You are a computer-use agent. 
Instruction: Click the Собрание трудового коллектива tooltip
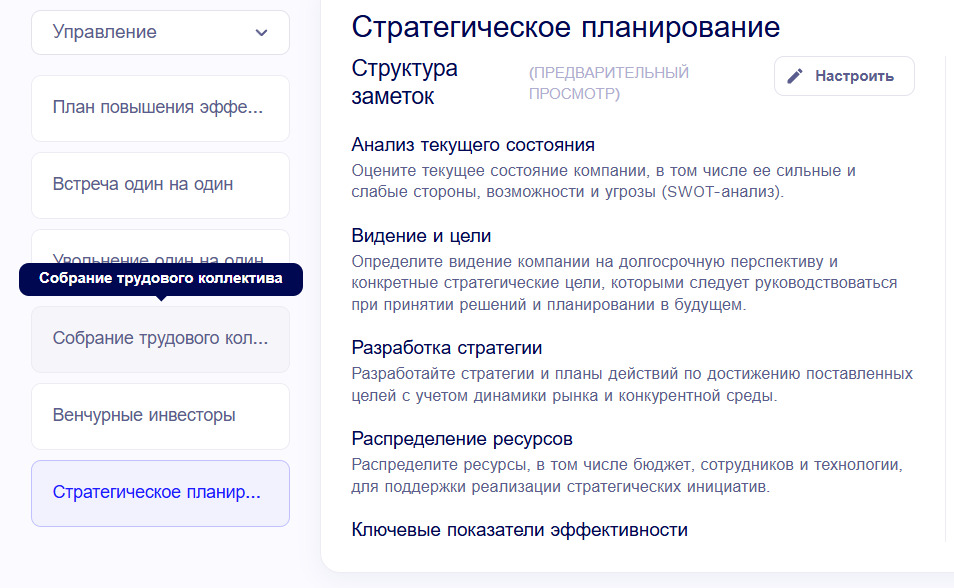pyautogui.click(x=161, y=278)
